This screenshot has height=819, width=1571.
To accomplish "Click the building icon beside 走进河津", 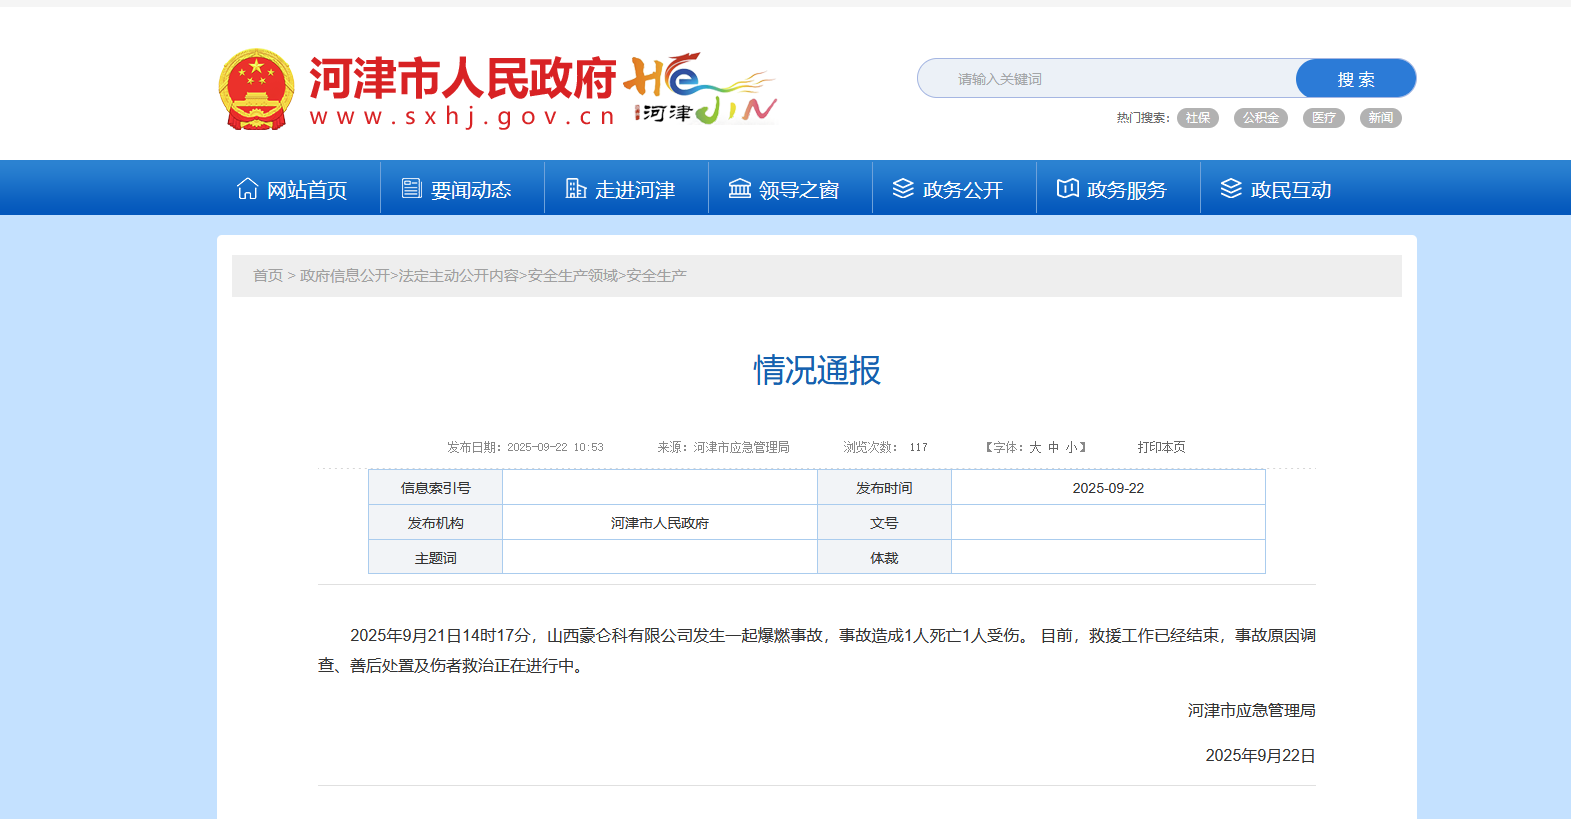I will (575, 189).
